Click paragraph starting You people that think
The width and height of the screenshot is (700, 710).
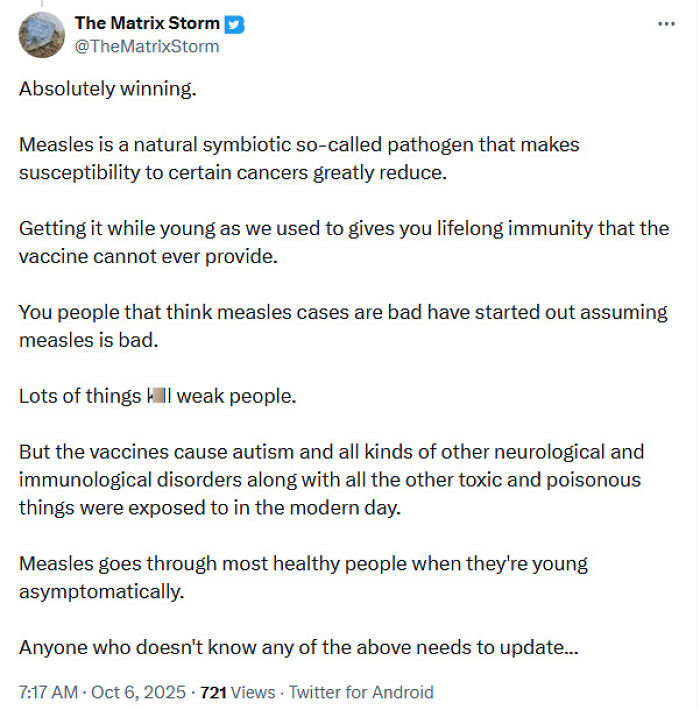click(x=343, y=326)
